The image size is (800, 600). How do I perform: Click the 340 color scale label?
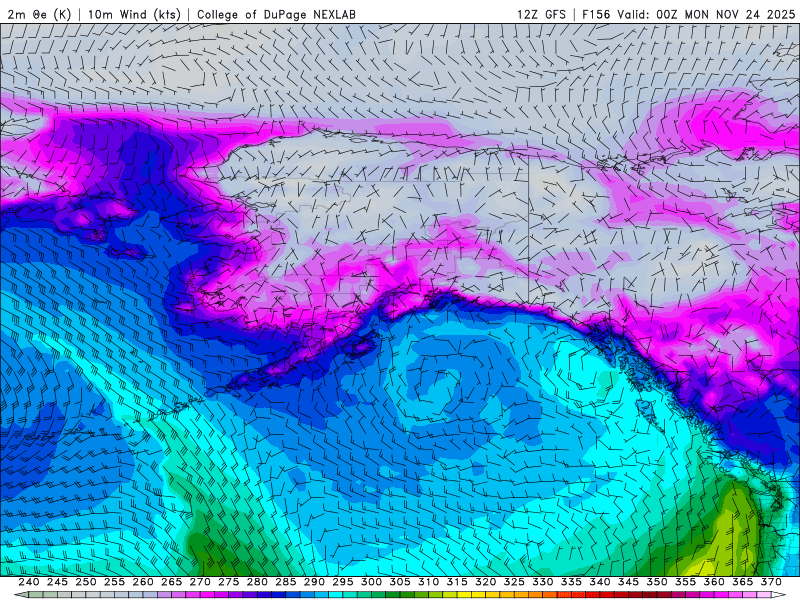click(600, 582)
